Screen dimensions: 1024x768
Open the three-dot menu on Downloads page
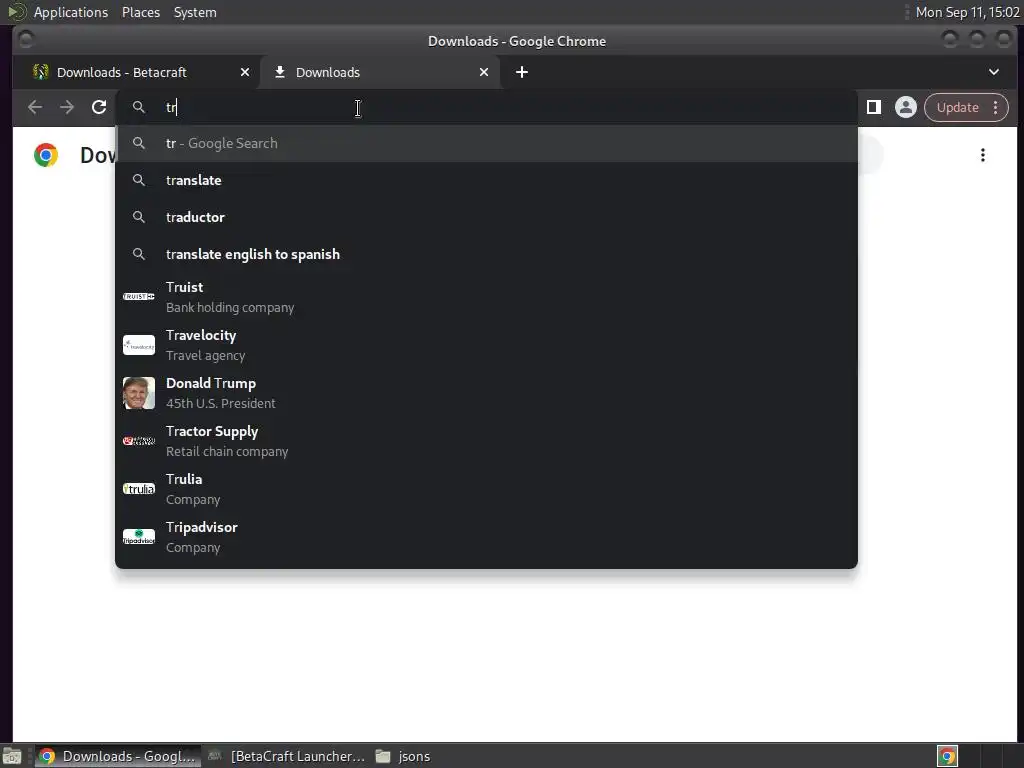[982, 155]
